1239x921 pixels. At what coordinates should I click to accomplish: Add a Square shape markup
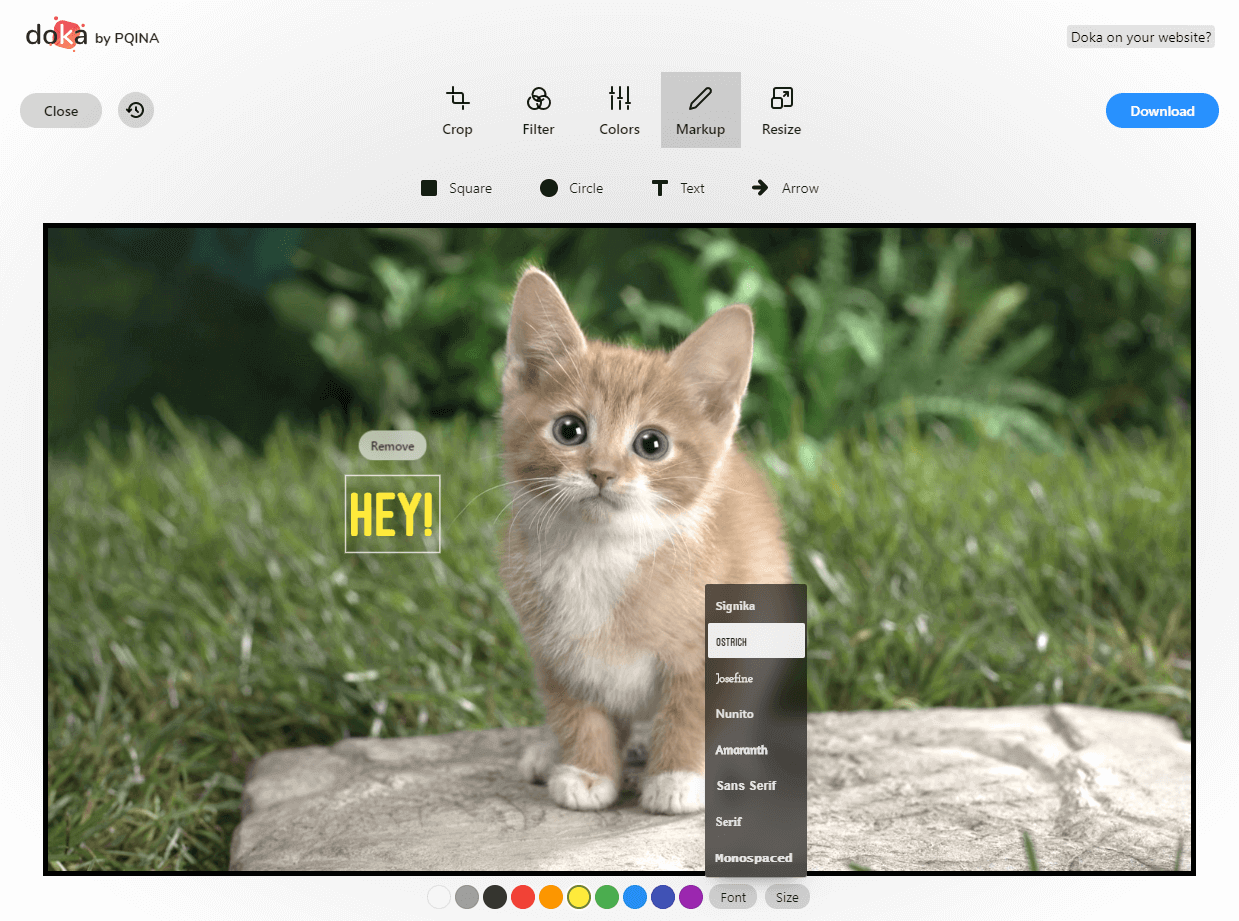[x=457, y=188]
